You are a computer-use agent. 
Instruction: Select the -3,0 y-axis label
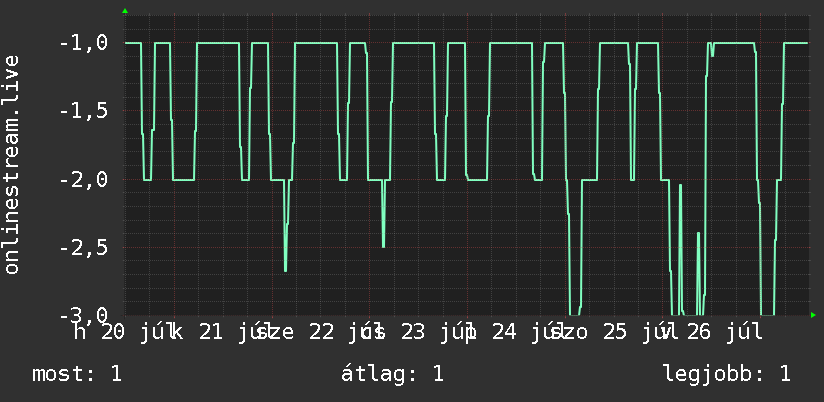tap(84, 315)
